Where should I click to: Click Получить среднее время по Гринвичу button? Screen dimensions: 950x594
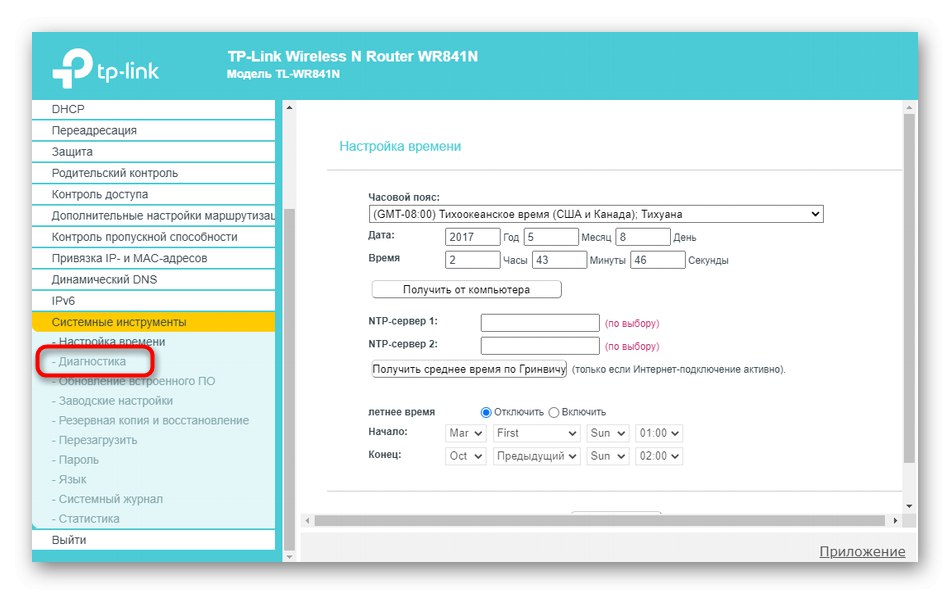pyautogui.click(x=469, y=369)
